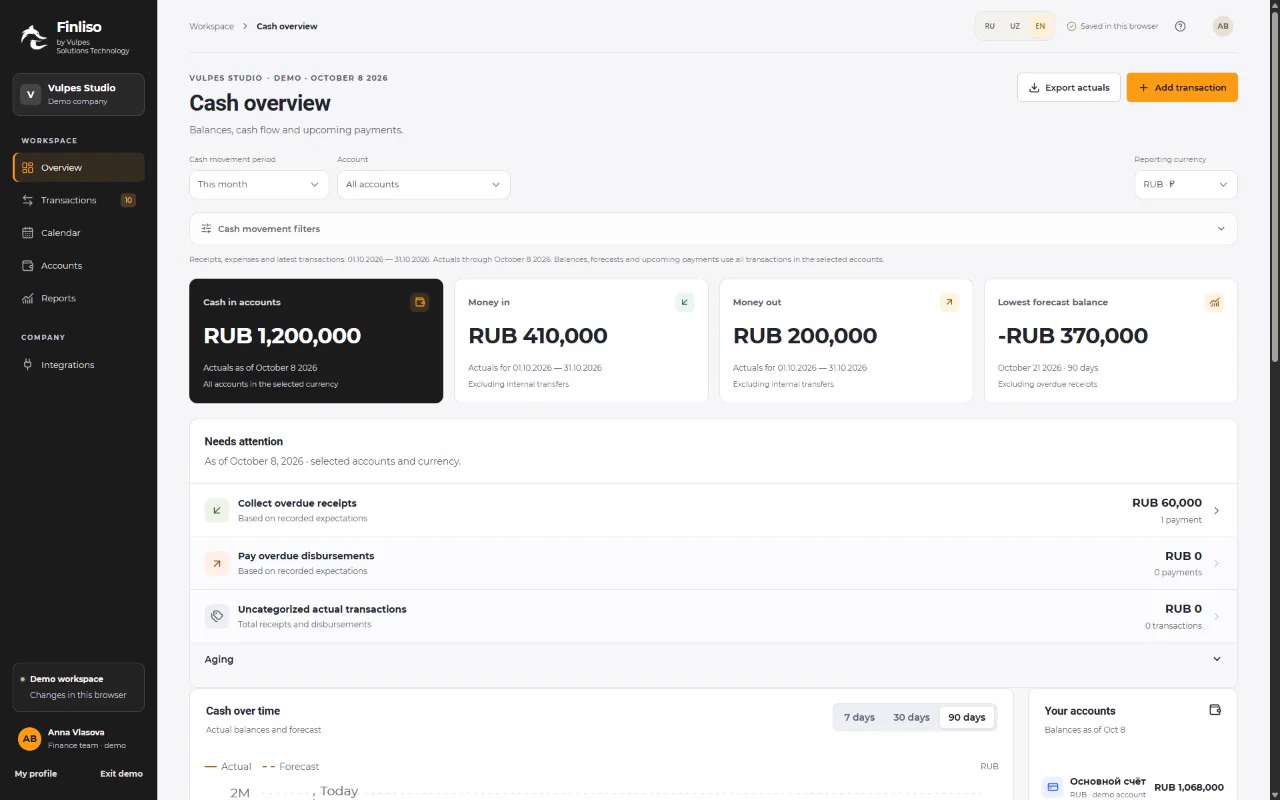Open the Cash movement period dropdown
The height and width of the screenshot is (800, 1280).
tap(259, 184)
